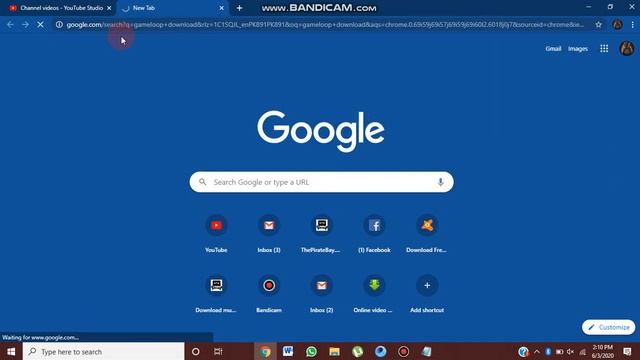Viewport: 640px width, 360px height.
Task: Open the Gmail link
Action: click(553, 49)
